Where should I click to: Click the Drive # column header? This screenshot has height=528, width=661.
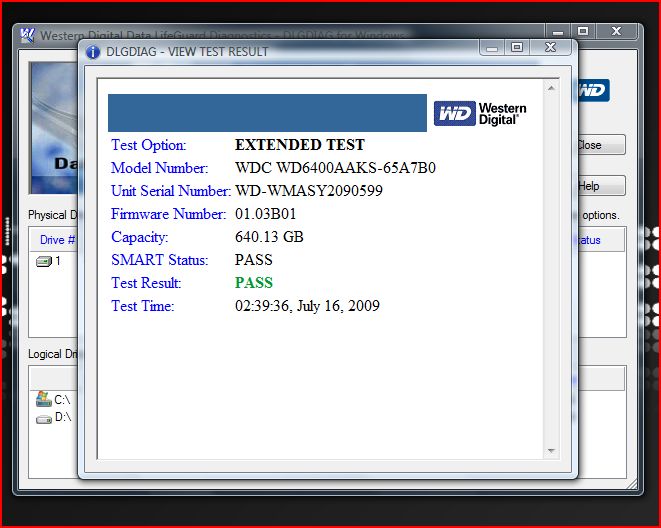coord(57,240)
